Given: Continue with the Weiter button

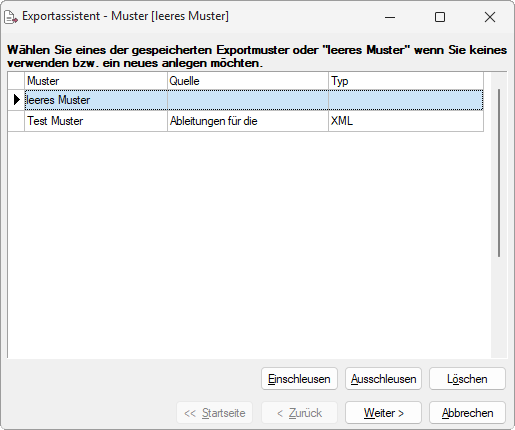Looking at the screenshot, I should click(383, 413).
